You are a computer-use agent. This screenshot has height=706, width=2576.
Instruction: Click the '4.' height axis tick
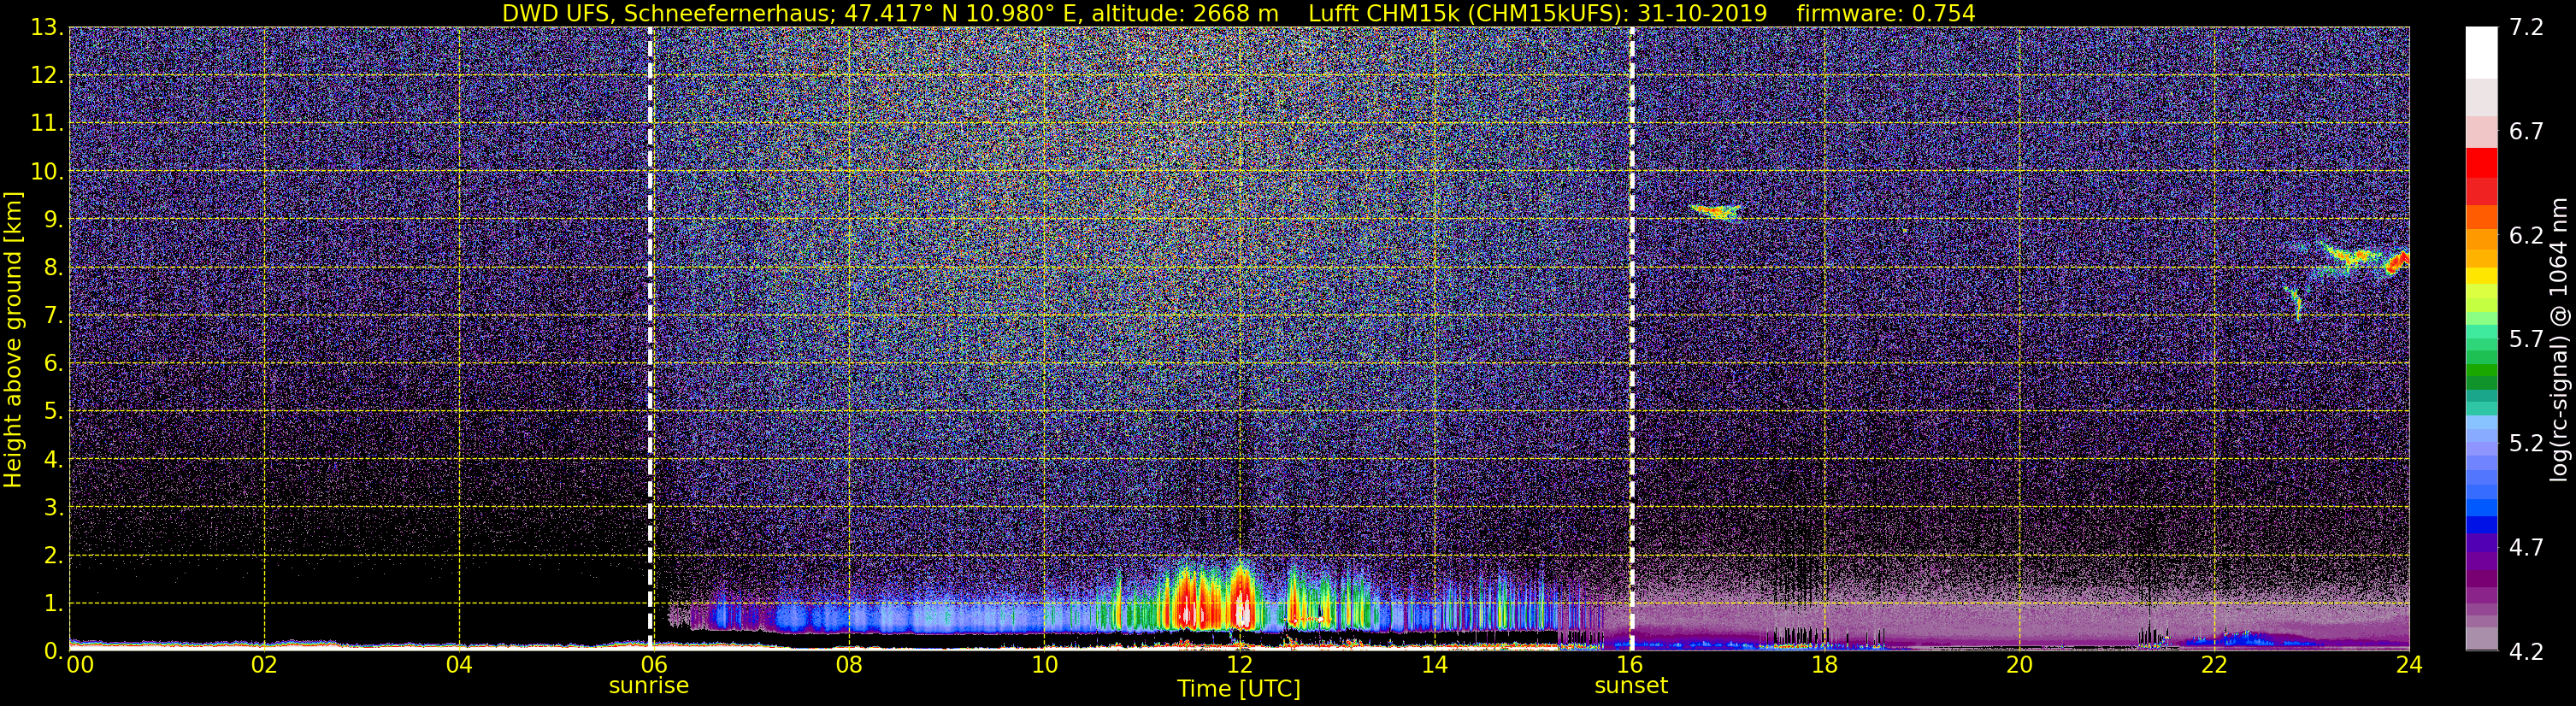pos(54,460)
